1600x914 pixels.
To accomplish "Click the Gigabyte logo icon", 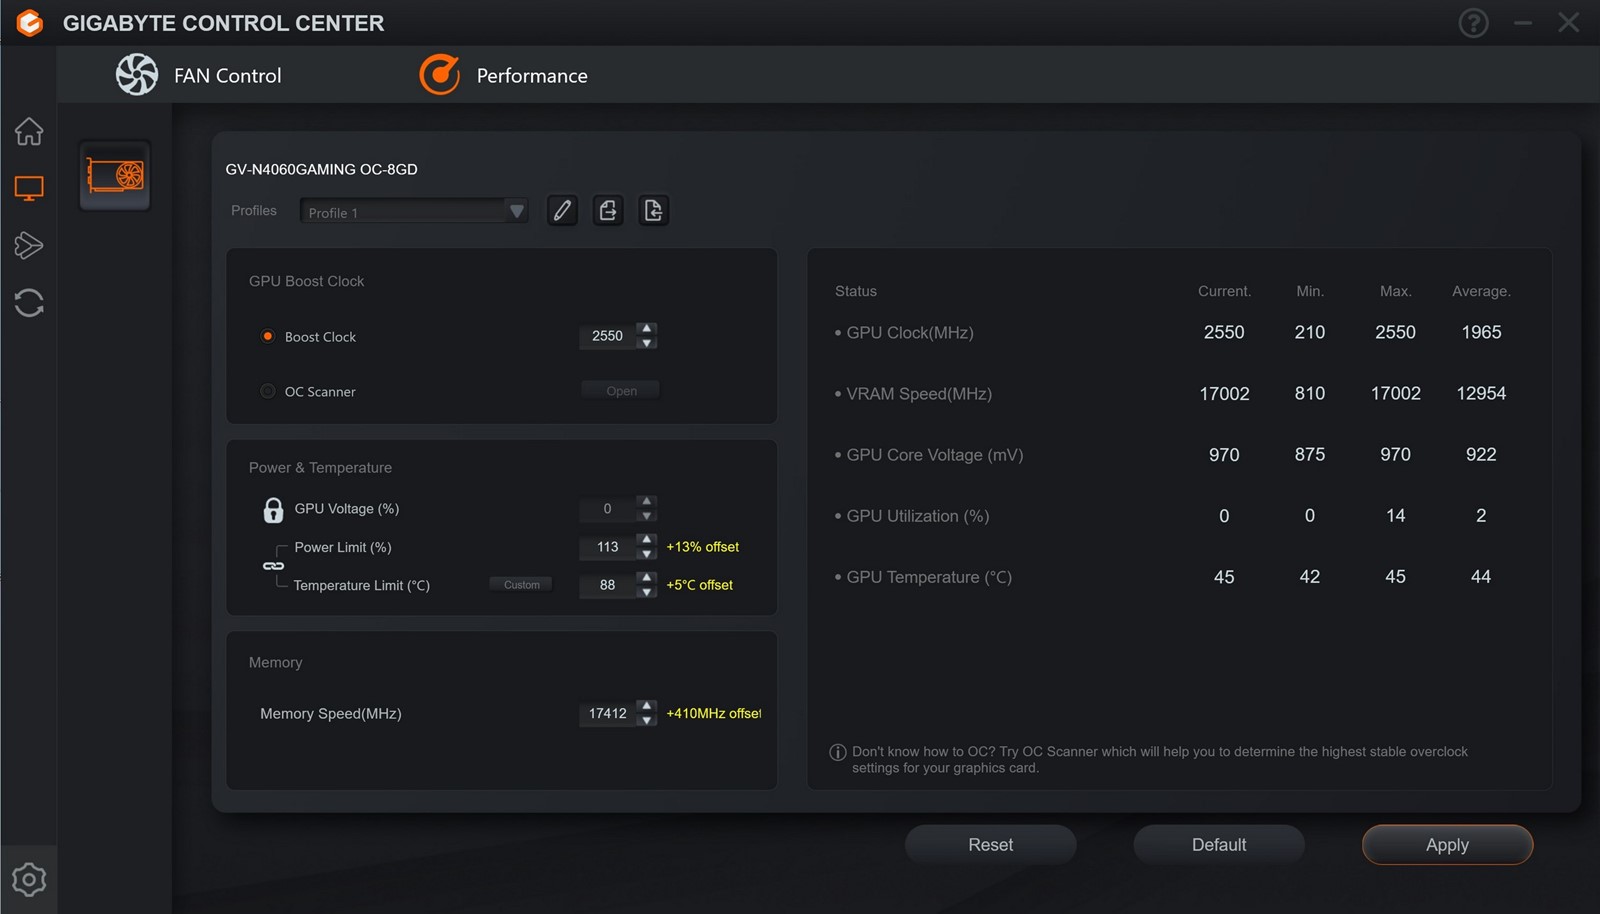I will click(x=30, y=22).
